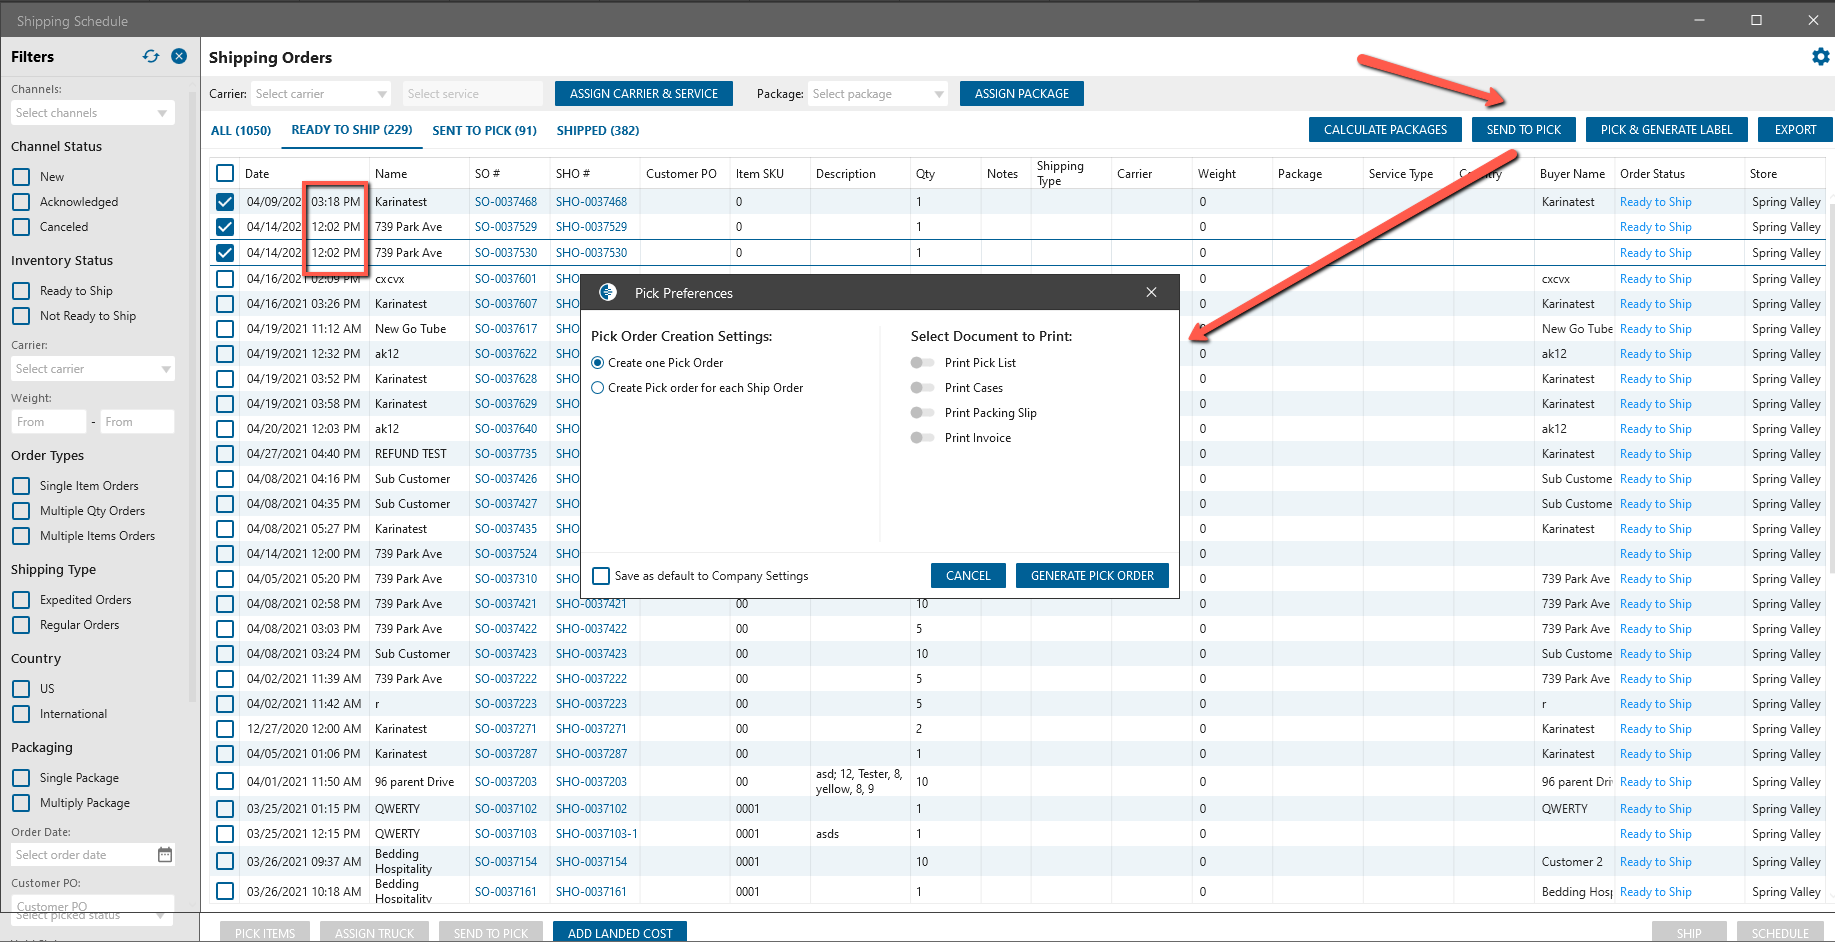Image resolution: width=1835 pixels, height=942 pixels.
Task: Open the Select picked status dropdown
Action: (x=92, y=916)
